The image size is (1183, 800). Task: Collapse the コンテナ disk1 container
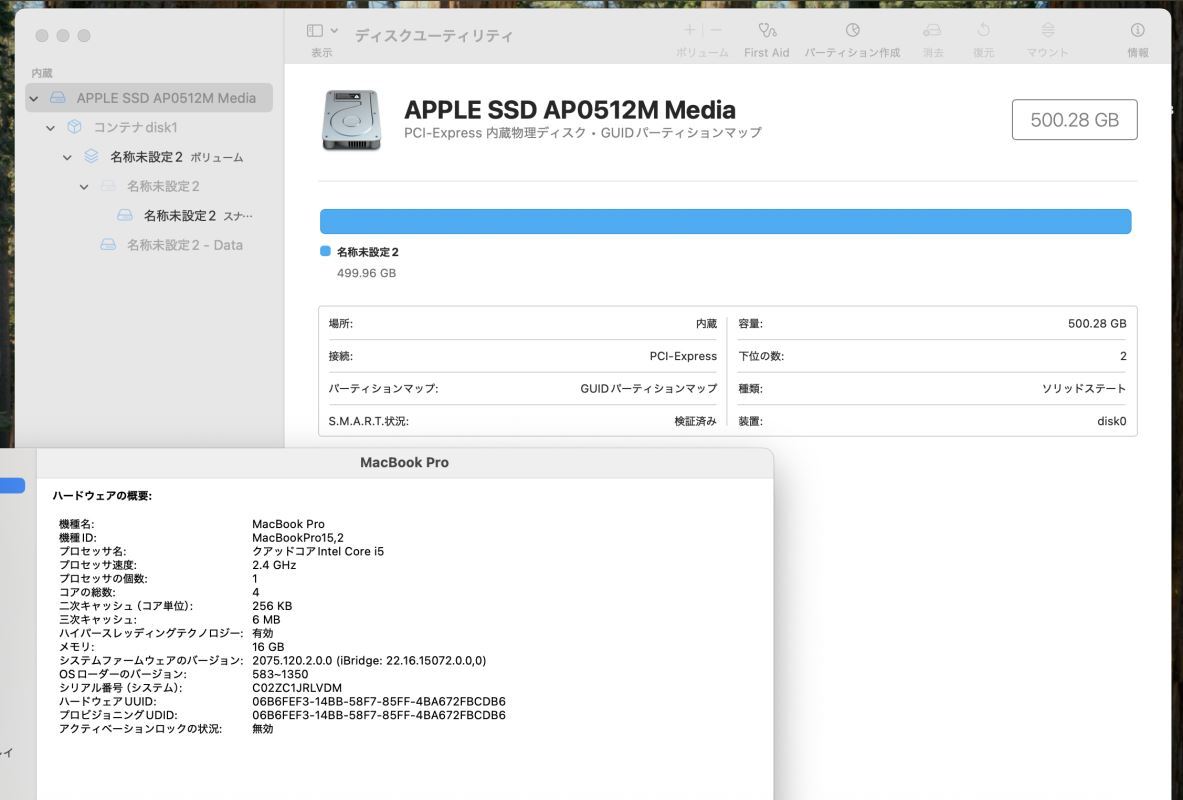coord(50,128)
